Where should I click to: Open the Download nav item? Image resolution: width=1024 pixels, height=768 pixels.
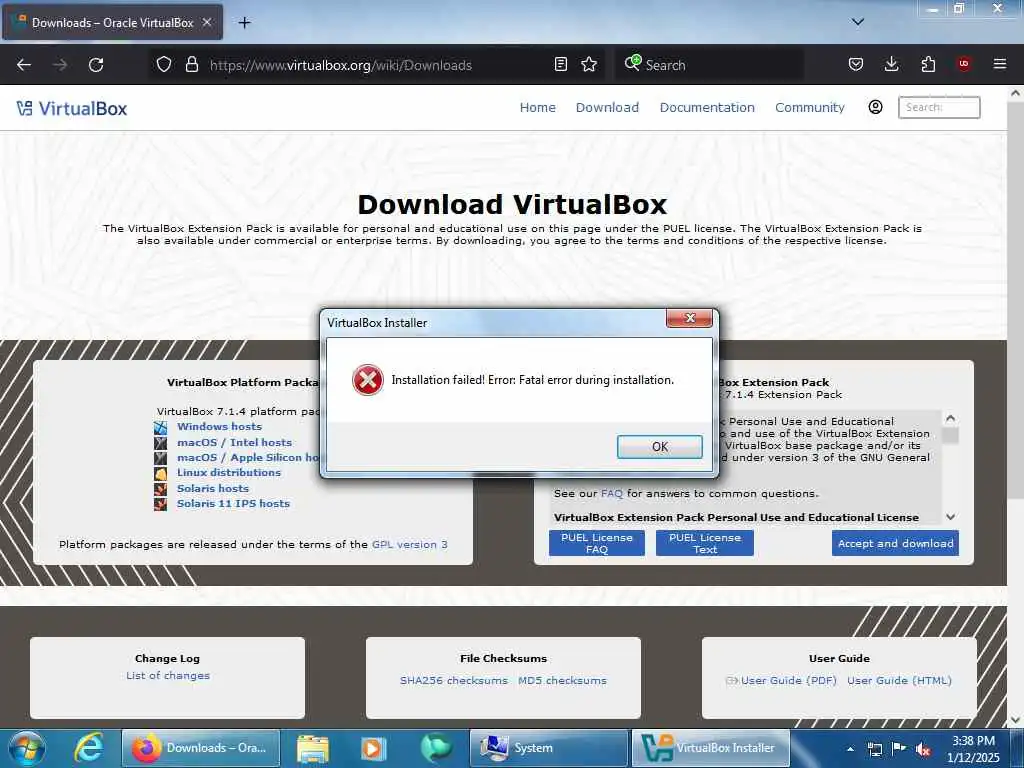607,108
